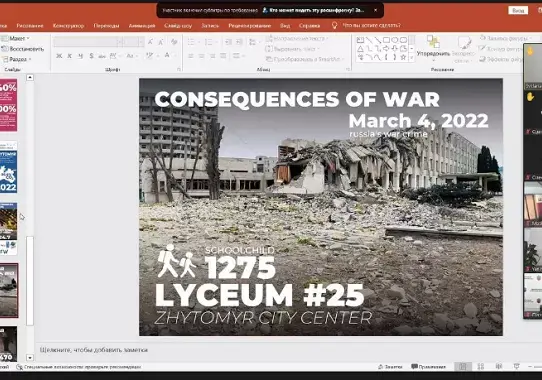Screen dimensions: 542x380
Task: Toggle Примечания comments pane in status bar
Action: (x=428, y=367)
